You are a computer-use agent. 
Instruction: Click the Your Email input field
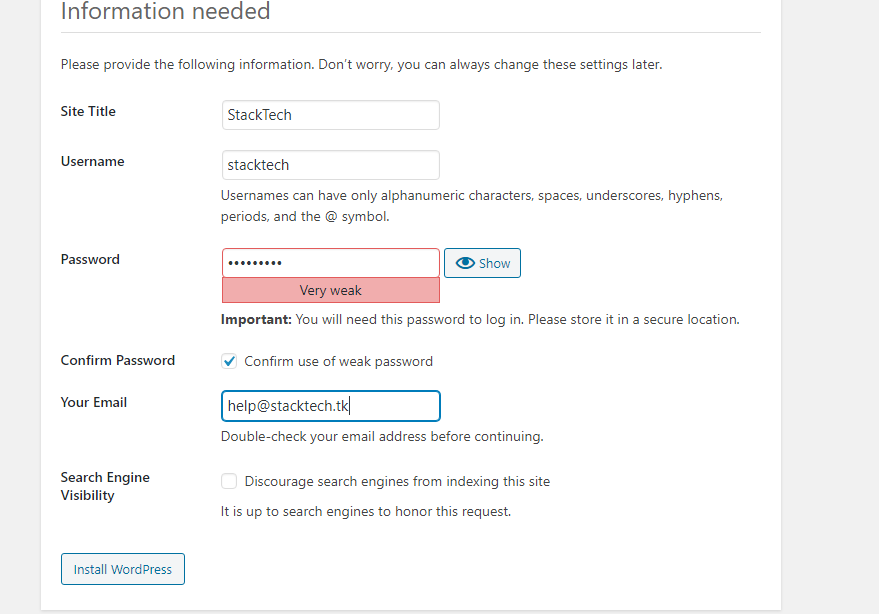(330, 406)
